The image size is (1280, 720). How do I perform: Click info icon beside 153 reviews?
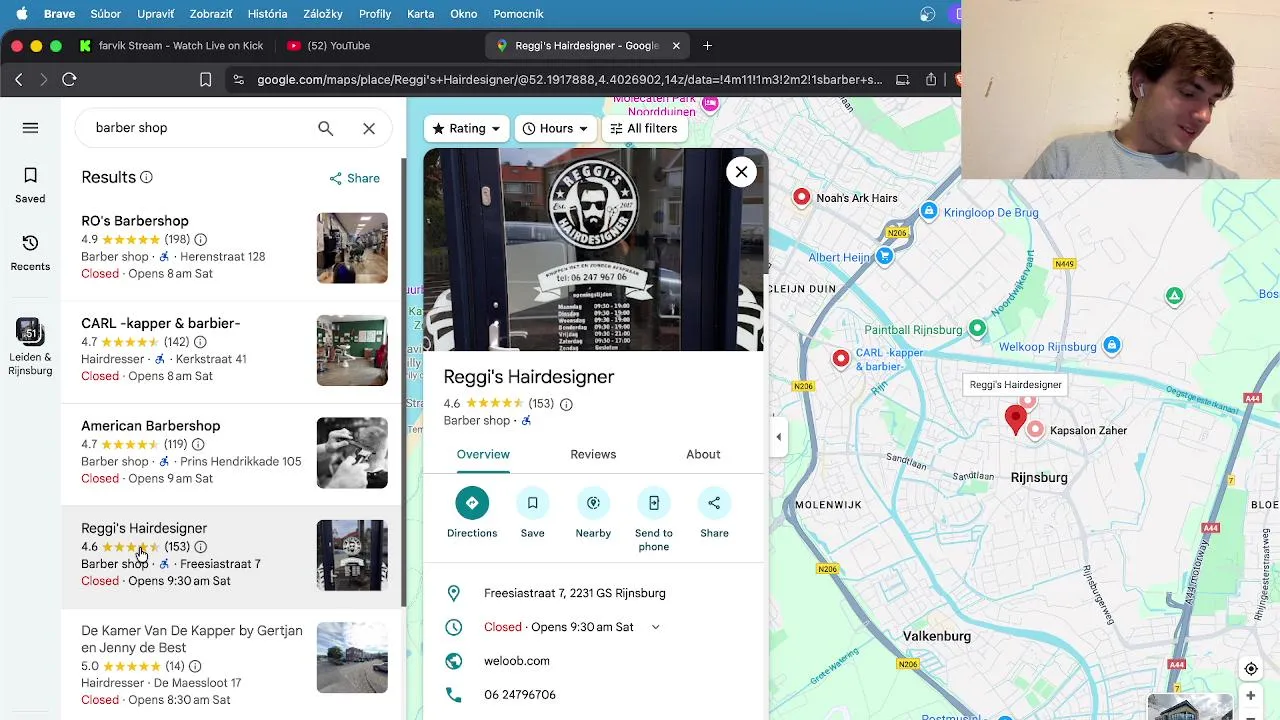pos(566,404)
